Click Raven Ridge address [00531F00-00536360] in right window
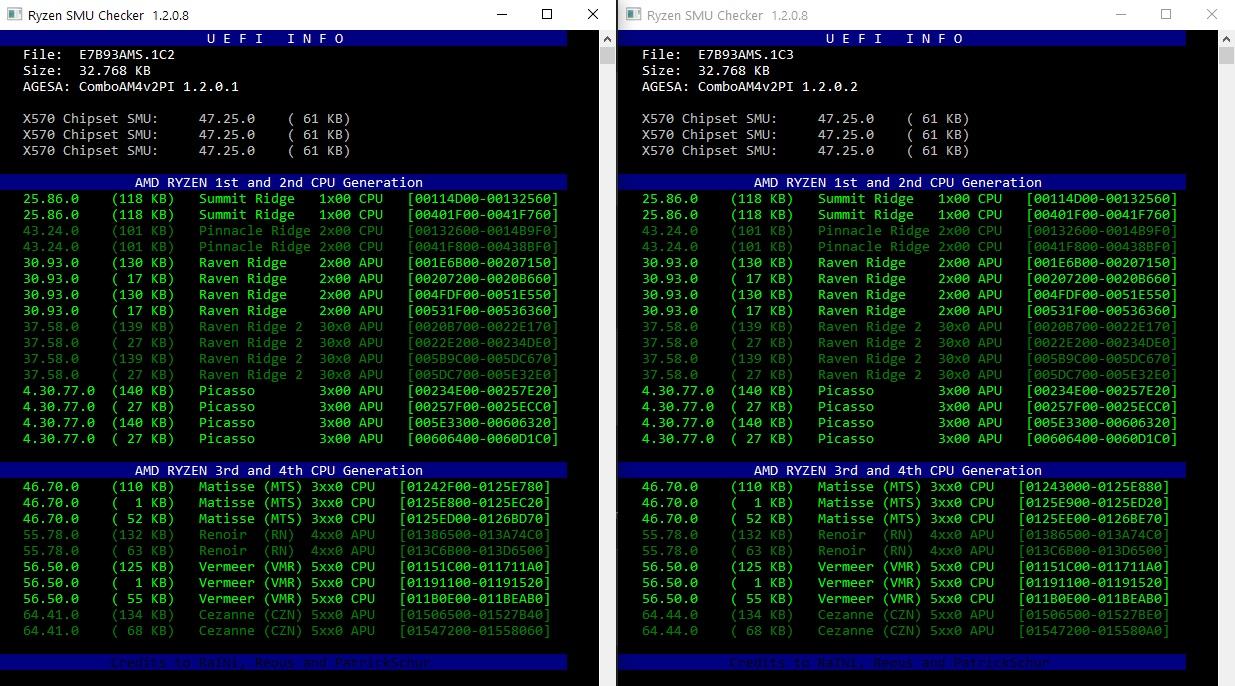Screen dimensions: 1235x686 [x=1102, y=310]
